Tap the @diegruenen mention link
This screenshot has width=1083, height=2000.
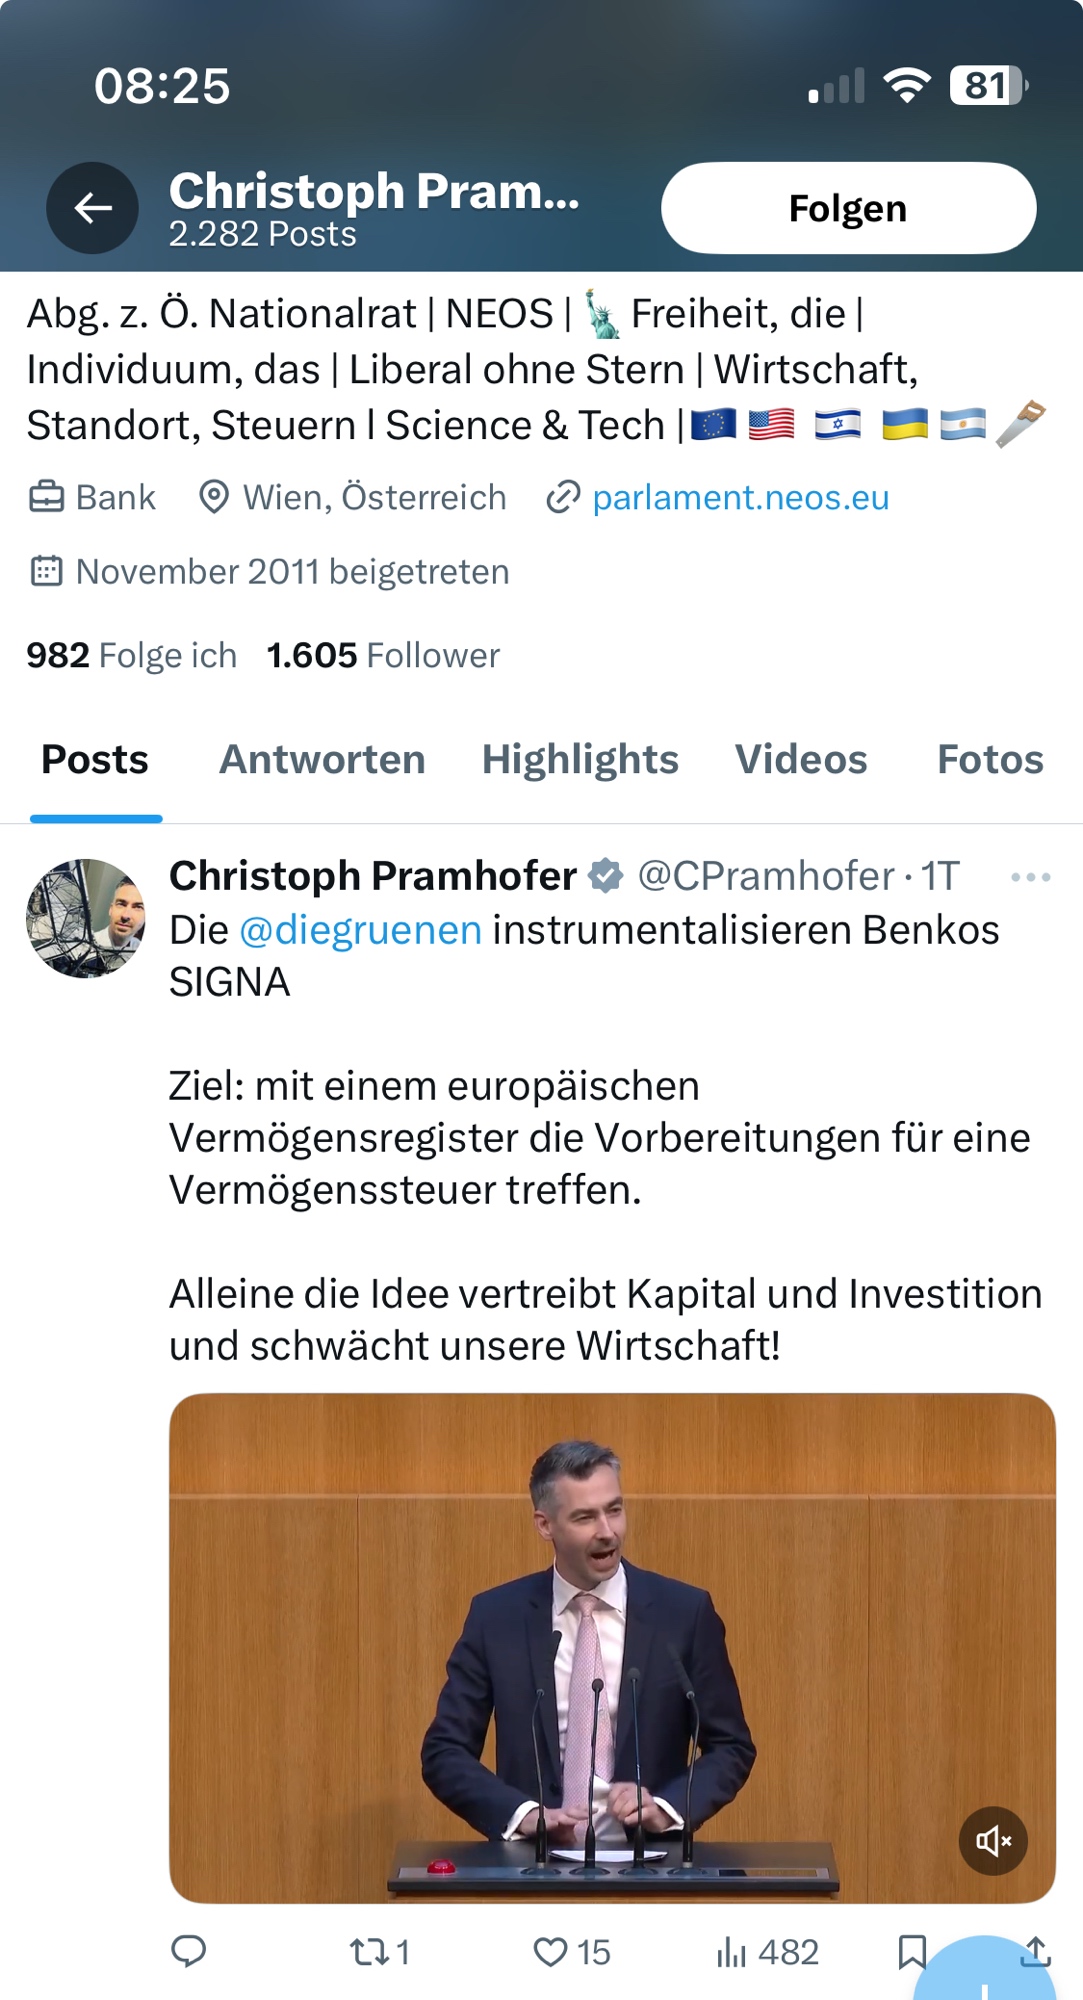[x=361, y=930]
